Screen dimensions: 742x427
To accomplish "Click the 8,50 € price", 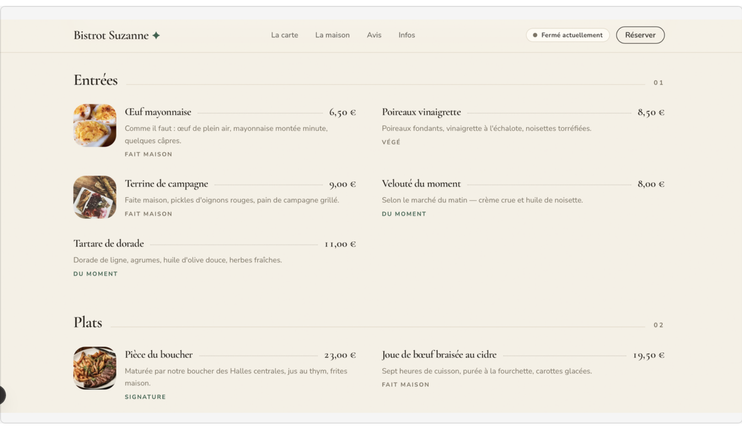I will click(651, 112).
